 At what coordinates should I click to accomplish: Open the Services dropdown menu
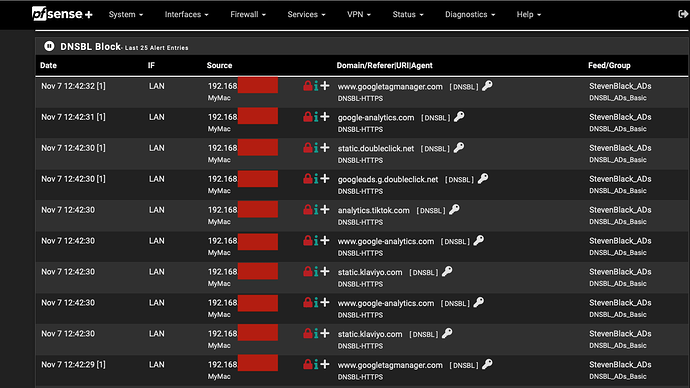(306, 15)
